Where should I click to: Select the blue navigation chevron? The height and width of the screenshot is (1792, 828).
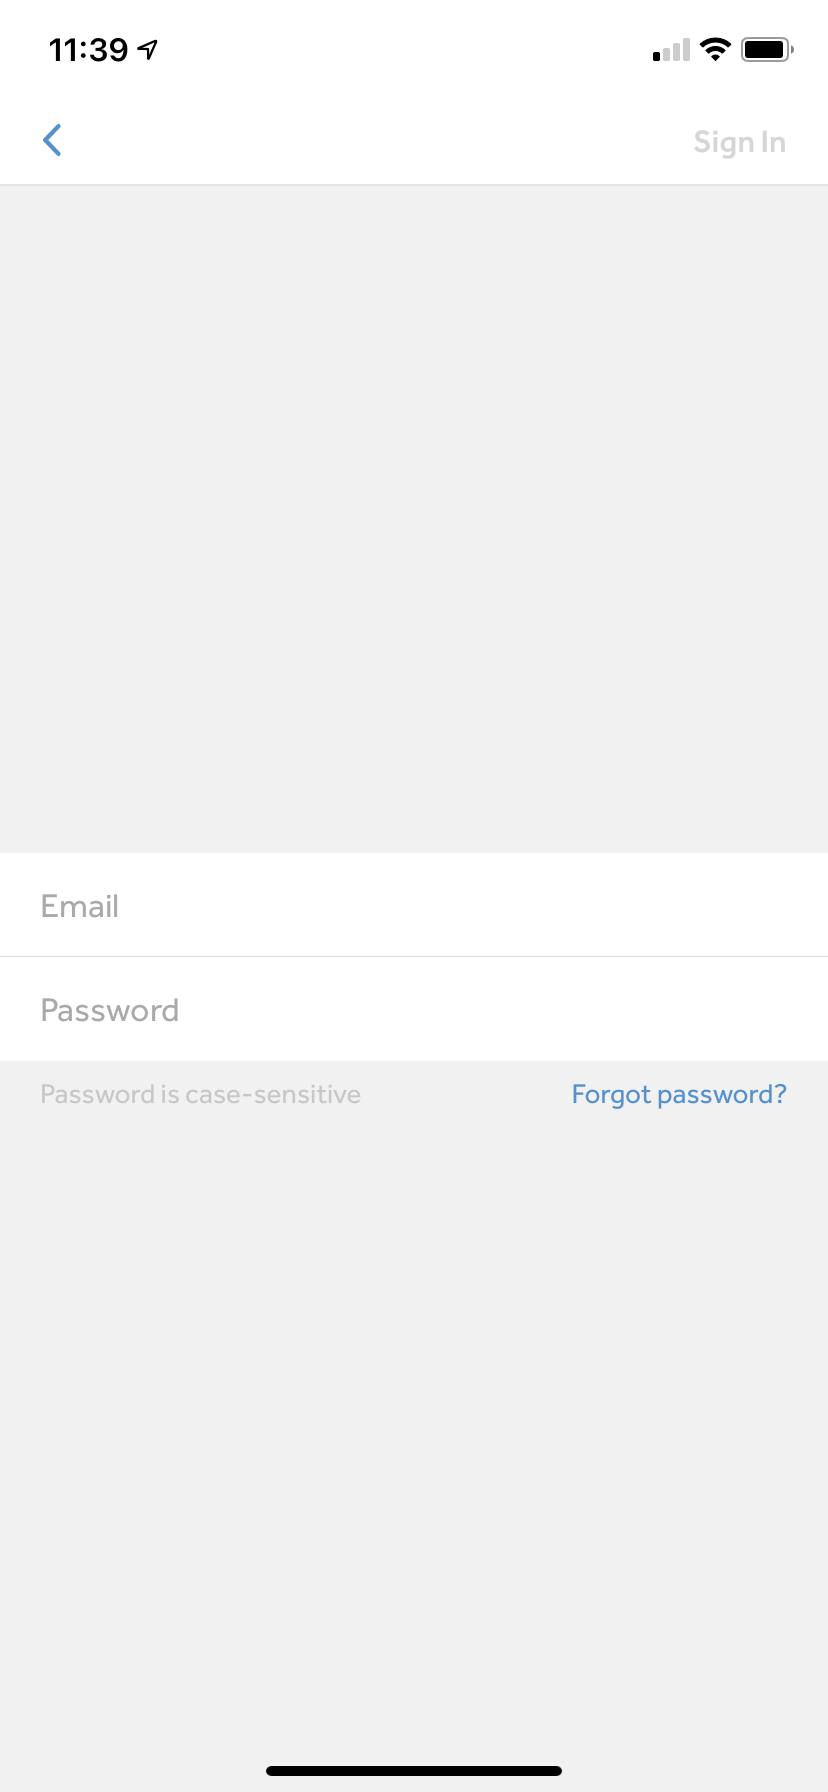(51, 140)
